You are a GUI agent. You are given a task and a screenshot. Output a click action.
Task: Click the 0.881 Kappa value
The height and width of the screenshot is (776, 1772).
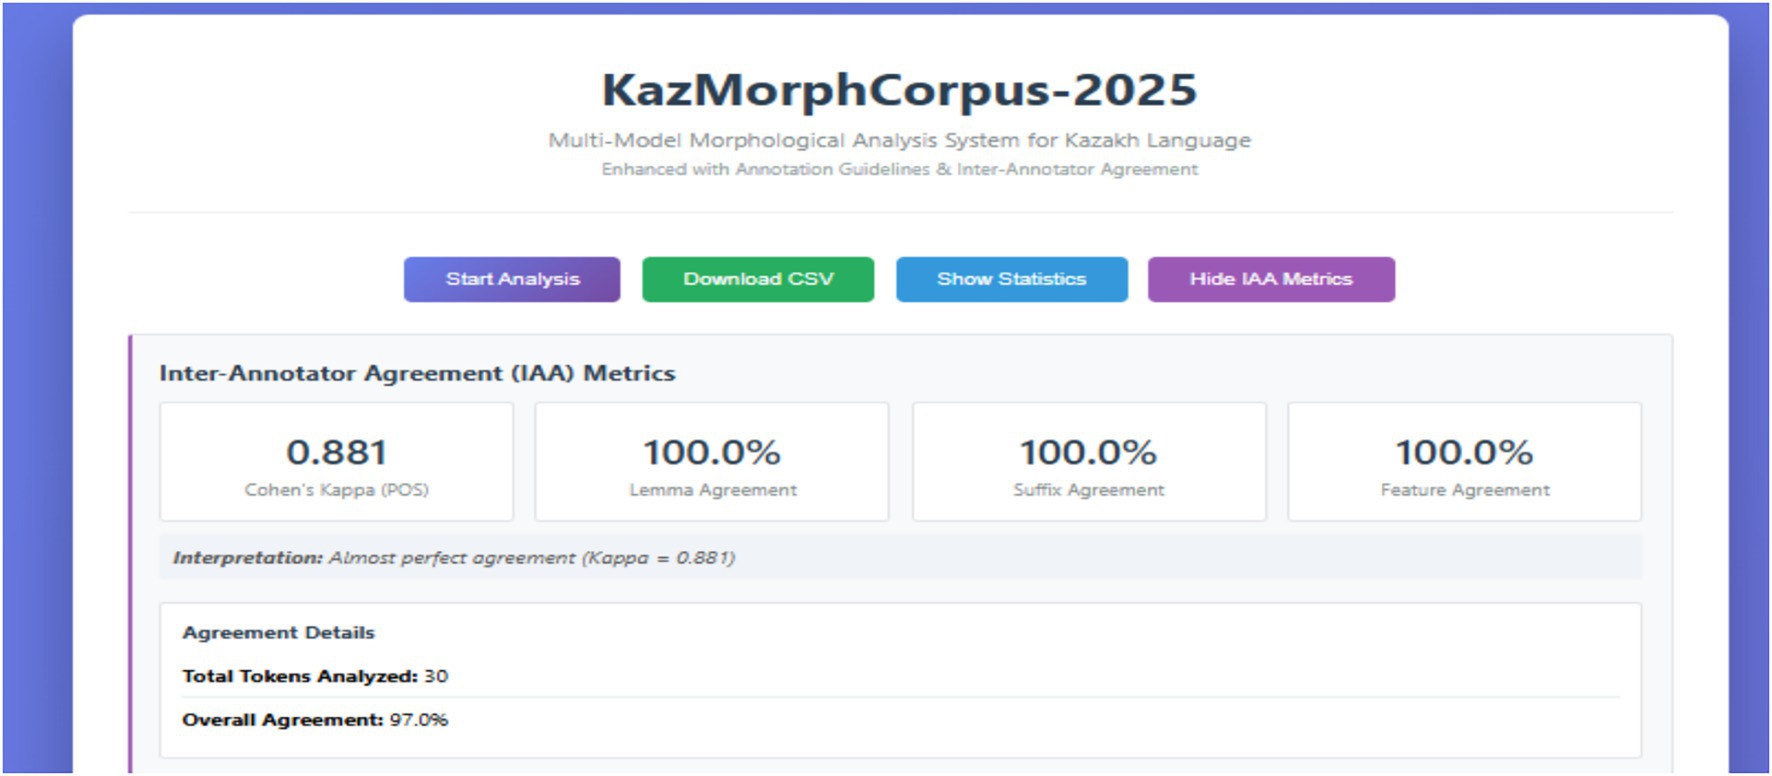pyautogui.click(x=337, y=452)
